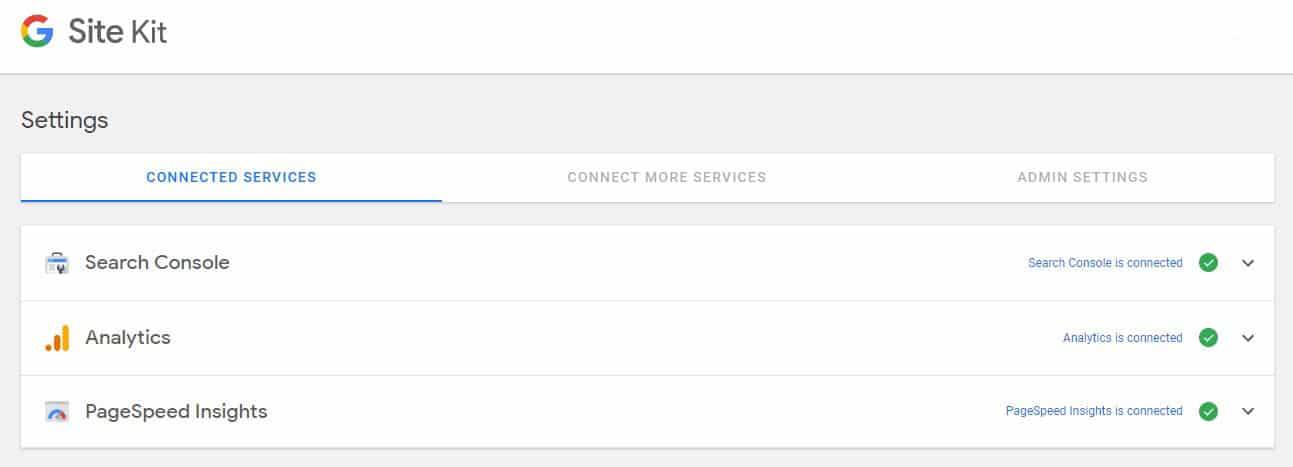Click "PageSpeed Insights is connected" status text
Image resolution: width=1293 pixels, height=467 pixels.
1094,411
